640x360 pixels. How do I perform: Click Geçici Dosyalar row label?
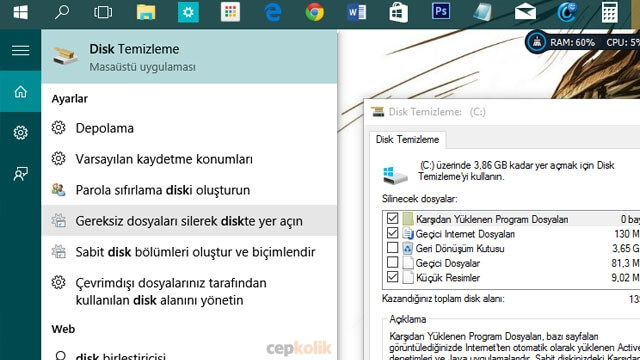click(x=448, y=263)
